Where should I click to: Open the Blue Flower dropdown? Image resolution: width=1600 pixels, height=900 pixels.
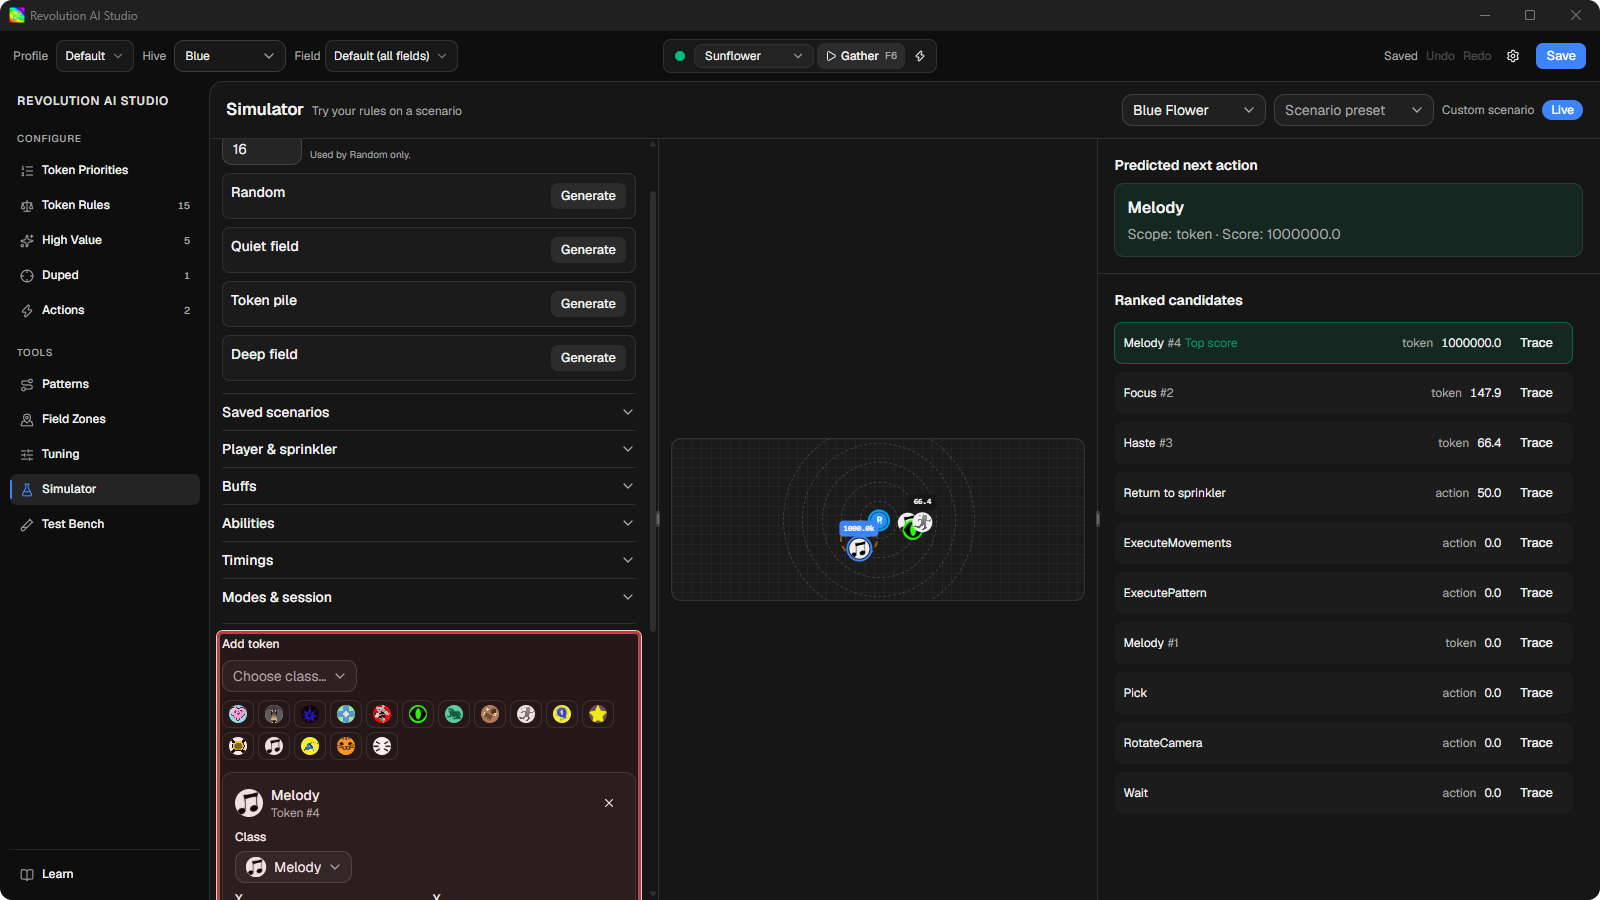pos(1193,110)
